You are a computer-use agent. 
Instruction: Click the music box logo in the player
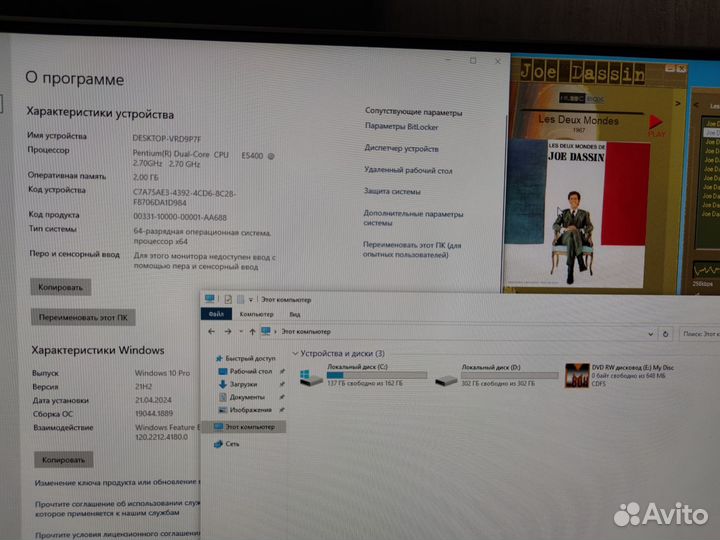pyautogui.click(x=581, y=98)
